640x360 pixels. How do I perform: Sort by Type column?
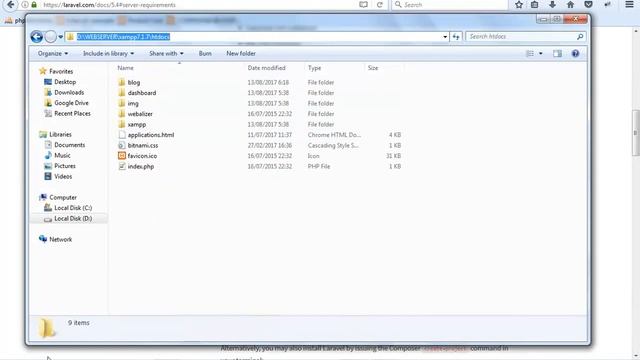coord(315,68)
